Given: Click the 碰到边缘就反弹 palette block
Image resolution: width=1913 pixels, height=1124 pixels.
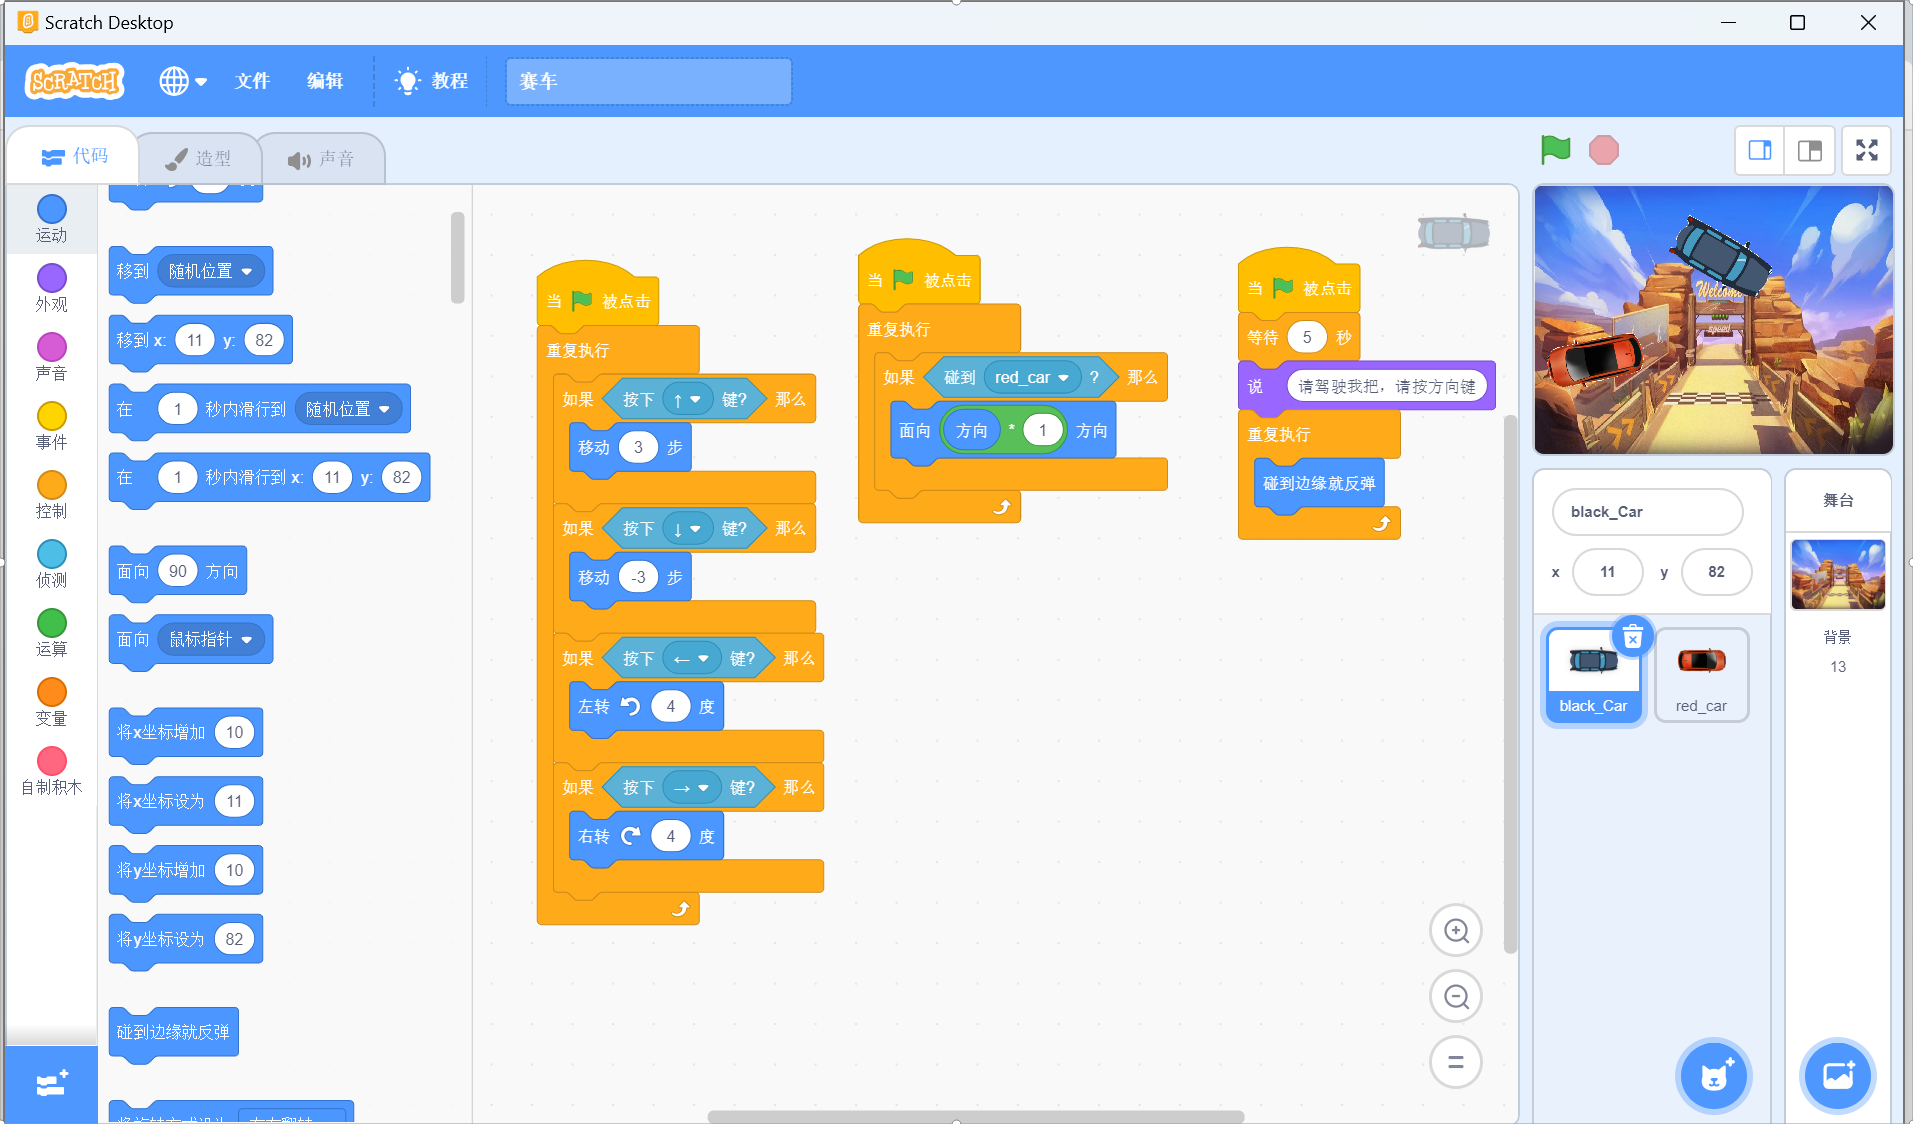Looking at the screenshot, I should click(173, 1032).
